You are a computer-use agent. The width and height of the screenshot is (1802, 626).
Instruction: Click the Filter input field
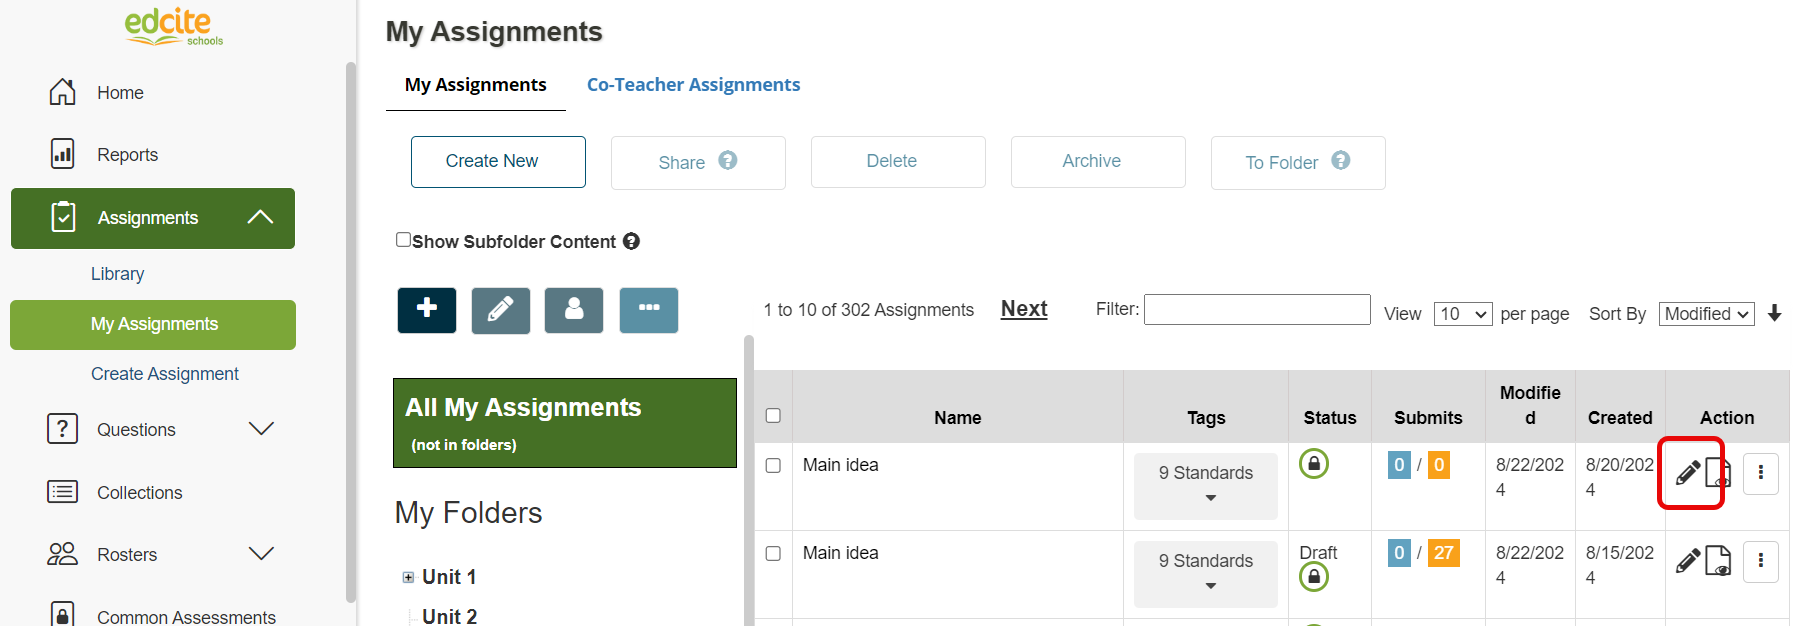point(1257,310)
